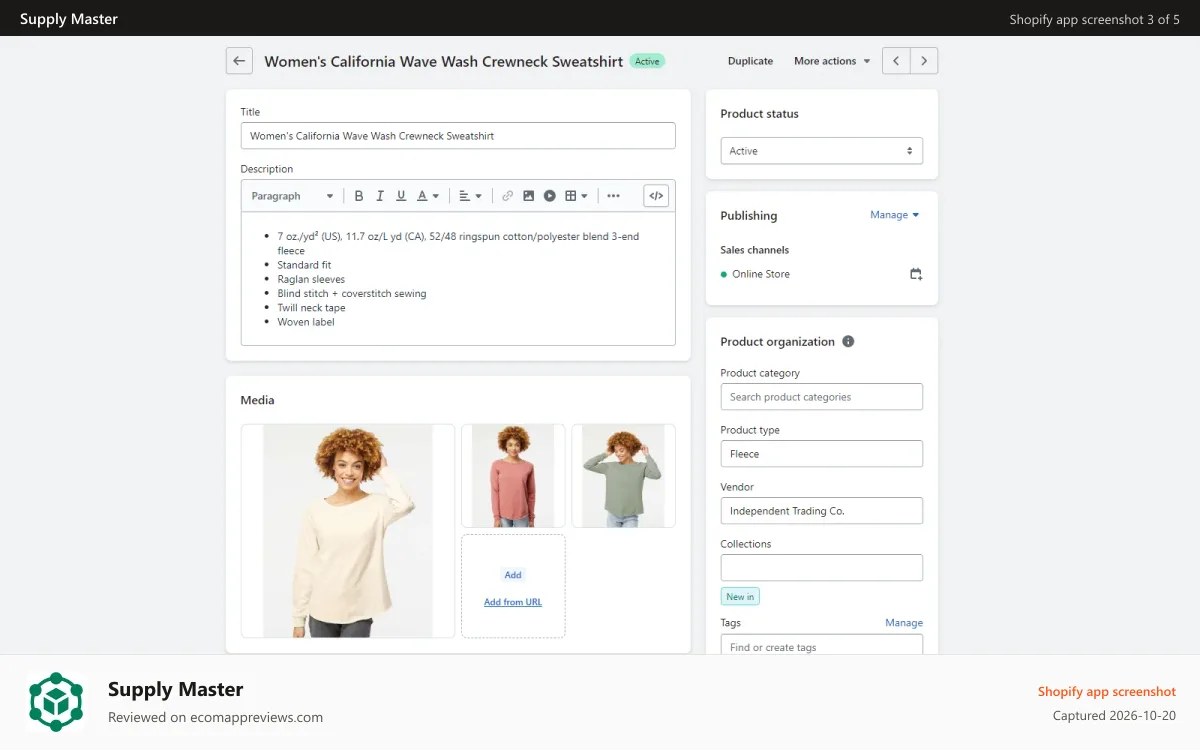Image resolution: width=1200 pixels, height=750 pixels.
Task: Click the Online Store schedule calendar icon
Action: (916, 274)
